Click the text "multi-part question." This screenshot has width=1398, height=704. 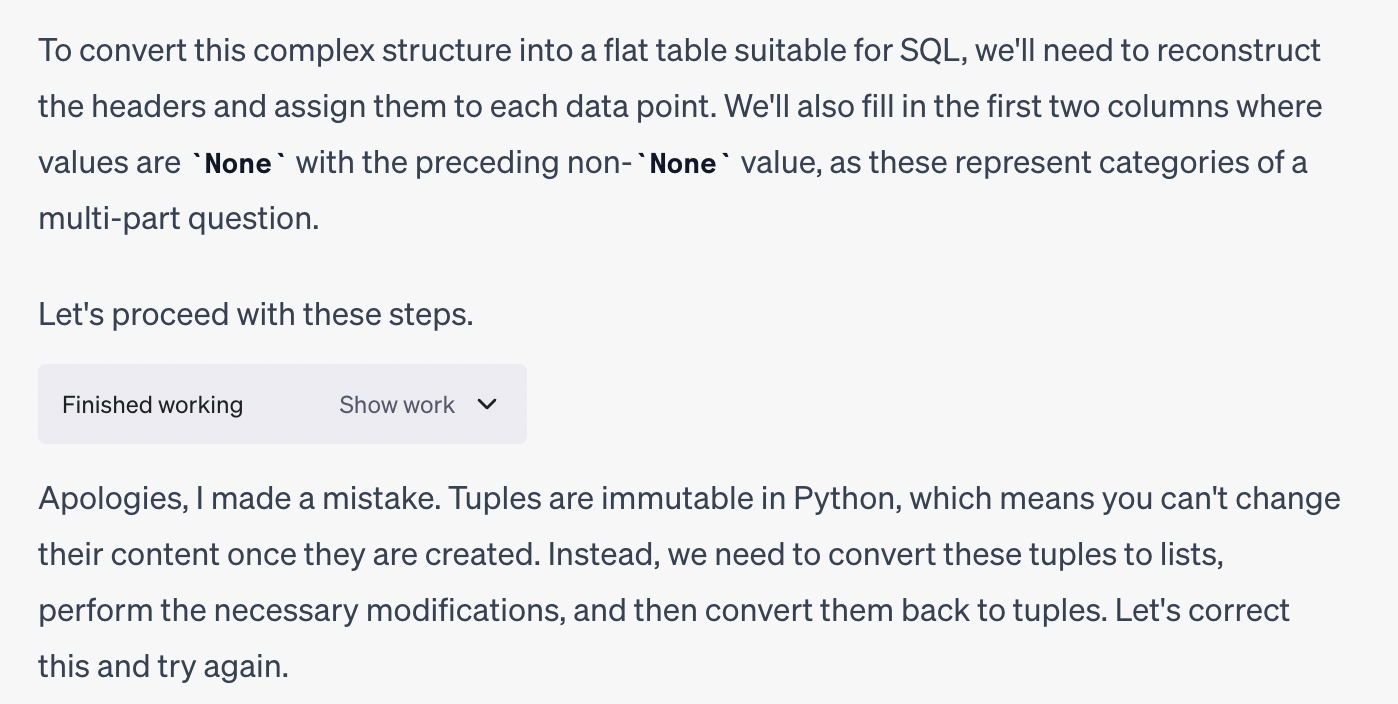click(x=178, y=219)
